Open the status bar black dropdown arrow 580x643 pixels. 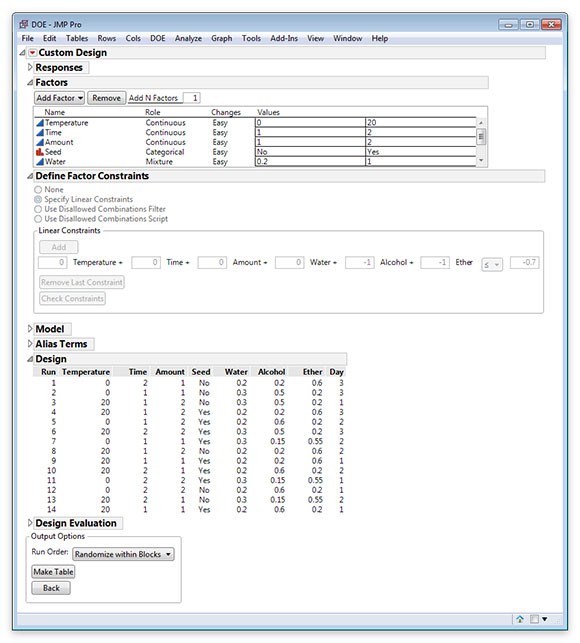click(x=545, y=619)
